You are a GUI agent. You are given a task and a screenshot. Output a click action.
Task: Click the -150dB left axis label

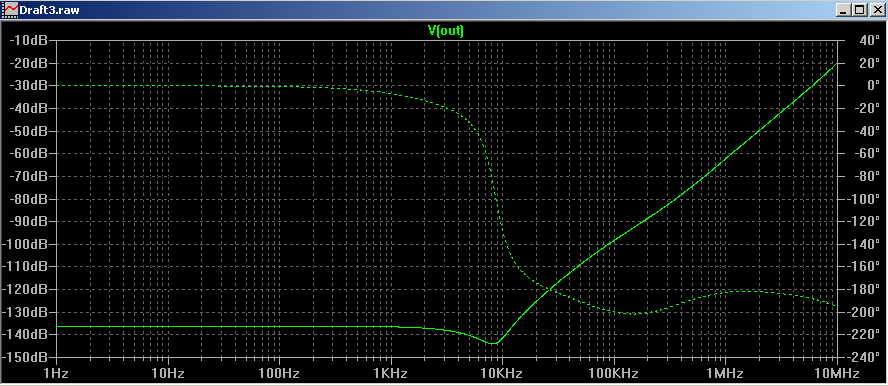click(25, 357)
